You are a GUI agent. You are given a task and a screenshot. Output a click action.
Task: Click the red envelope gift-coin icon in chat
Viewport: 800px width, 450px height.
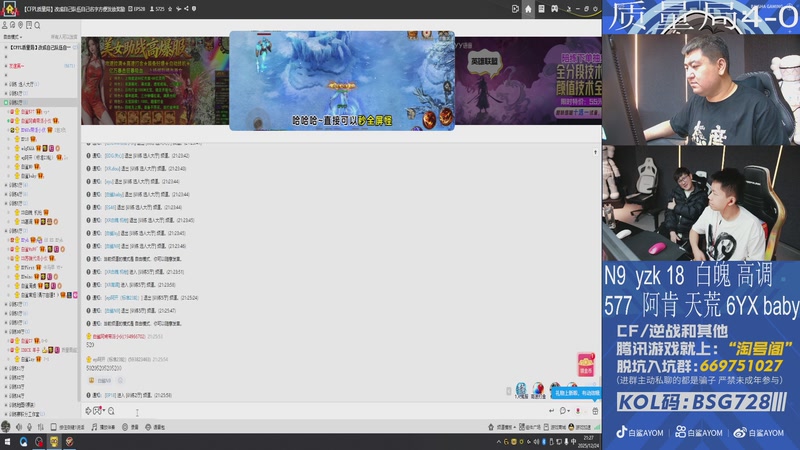(586, 365)
